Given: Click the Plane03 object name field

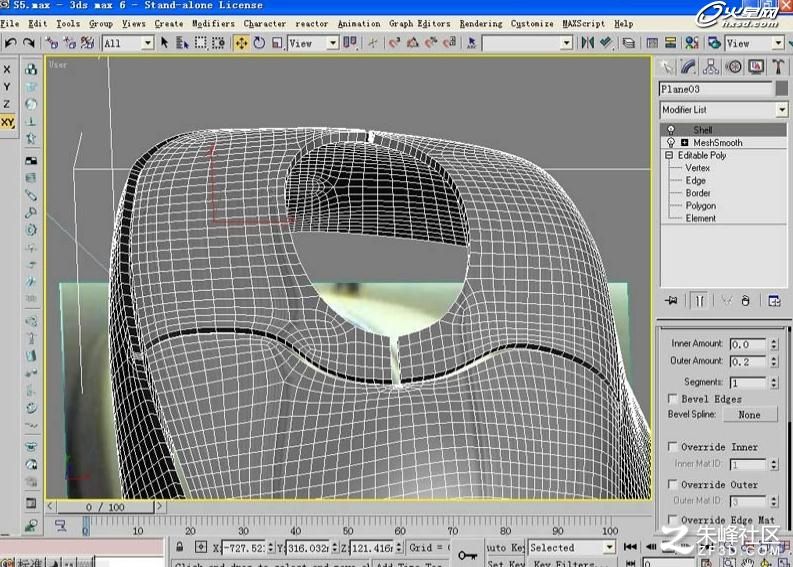Looking at the screenshot, I should [x=716, y=89].
